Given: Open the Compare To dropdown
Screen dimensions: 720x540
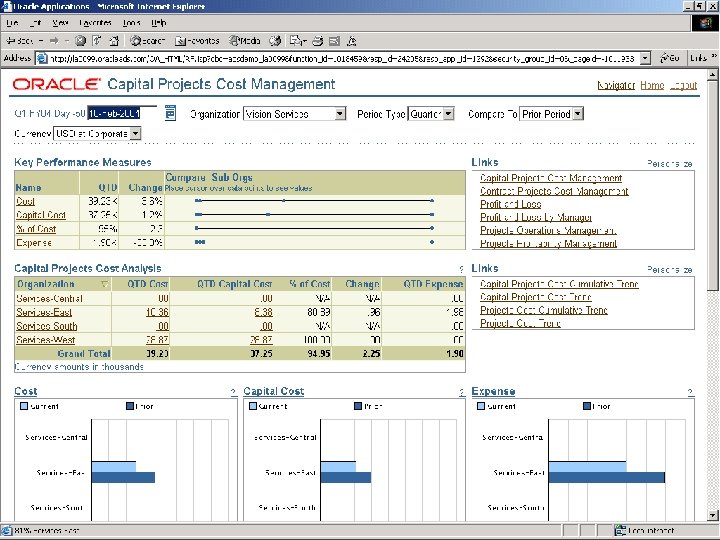Looking at the screenshot, I should pyautogui.click(x=551, y=114).
